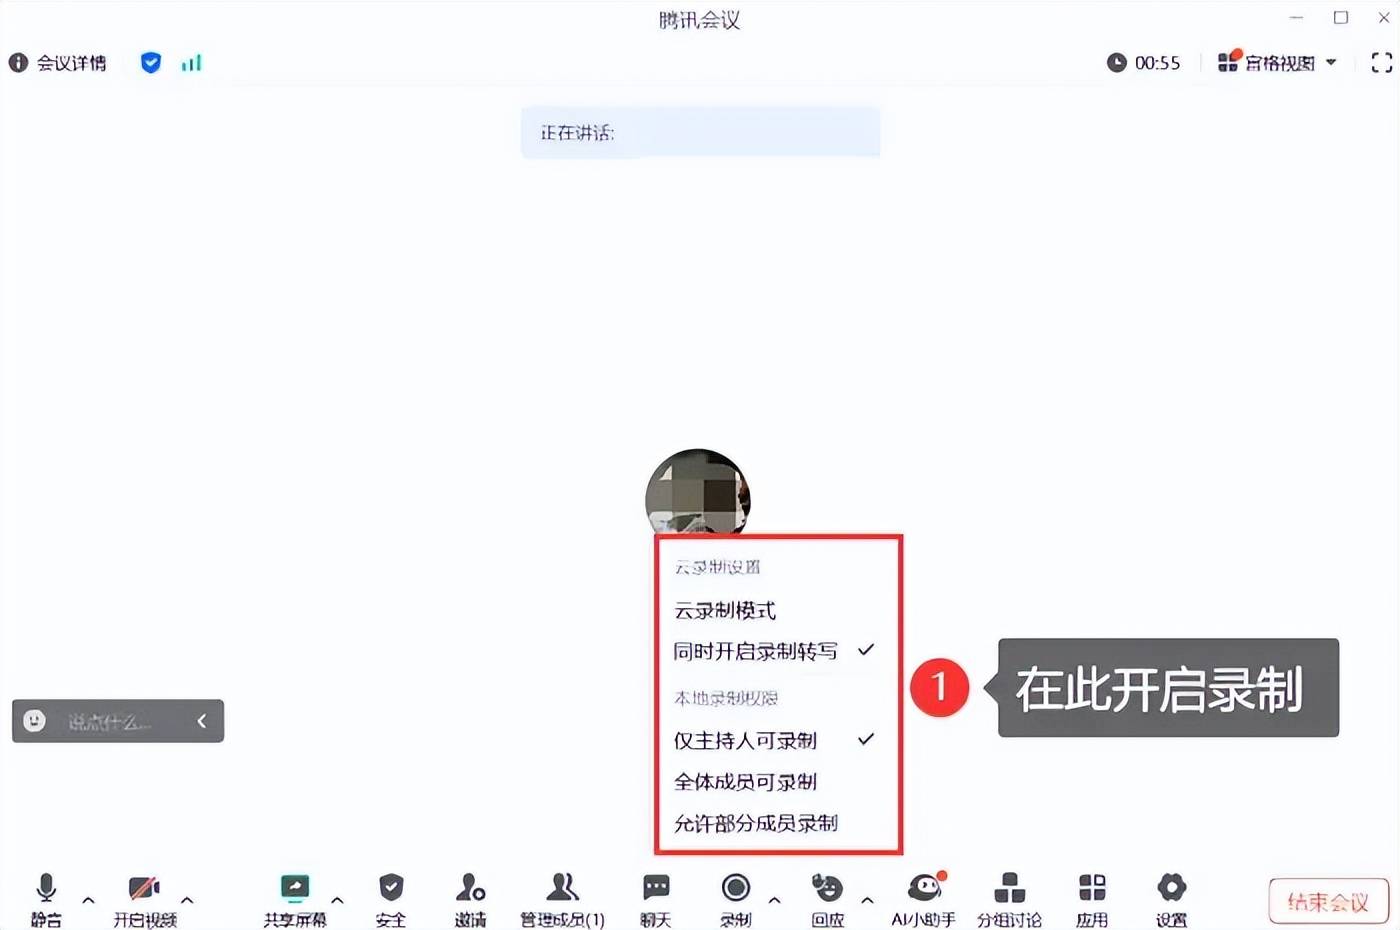Viewport: 1400px width, 930px height.
Task: Open the grid view 宫格视图 dropdown
Action: point(1277,63)
